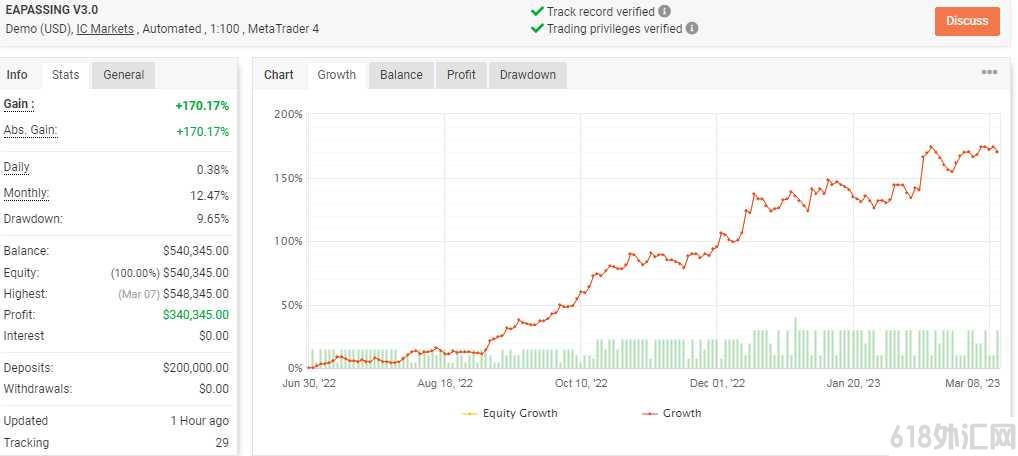
Task: Select the Stats tab
Action: (66, 75)
